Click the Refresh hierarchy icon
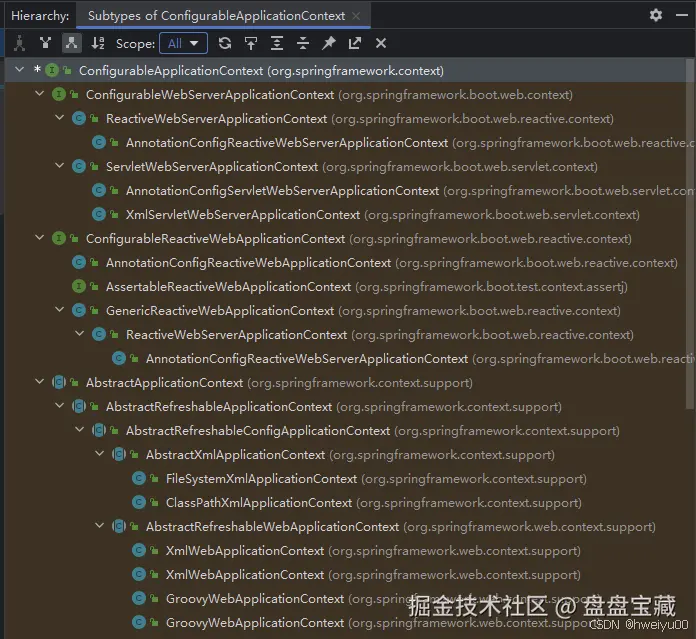This screenshot has width=696, height=639. click(225, 43)
